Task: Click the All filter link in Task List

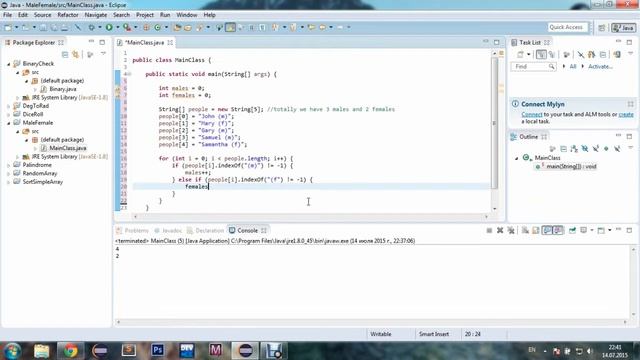Action: point(573,67)
